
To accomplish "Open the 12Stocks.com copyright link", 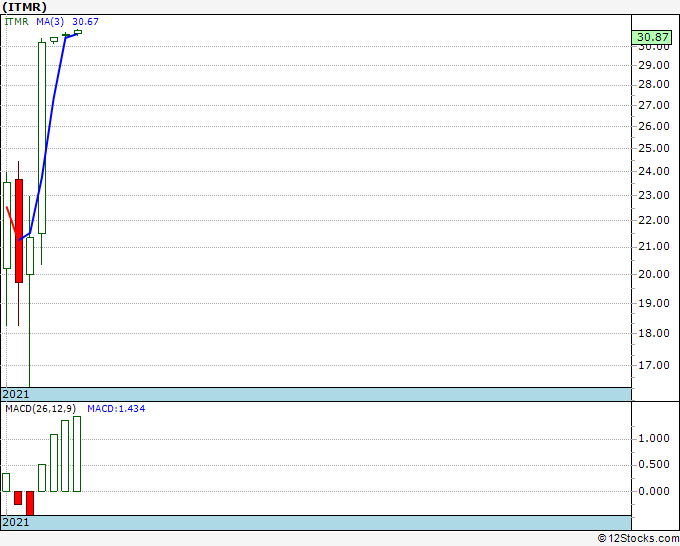I will 638,538.
